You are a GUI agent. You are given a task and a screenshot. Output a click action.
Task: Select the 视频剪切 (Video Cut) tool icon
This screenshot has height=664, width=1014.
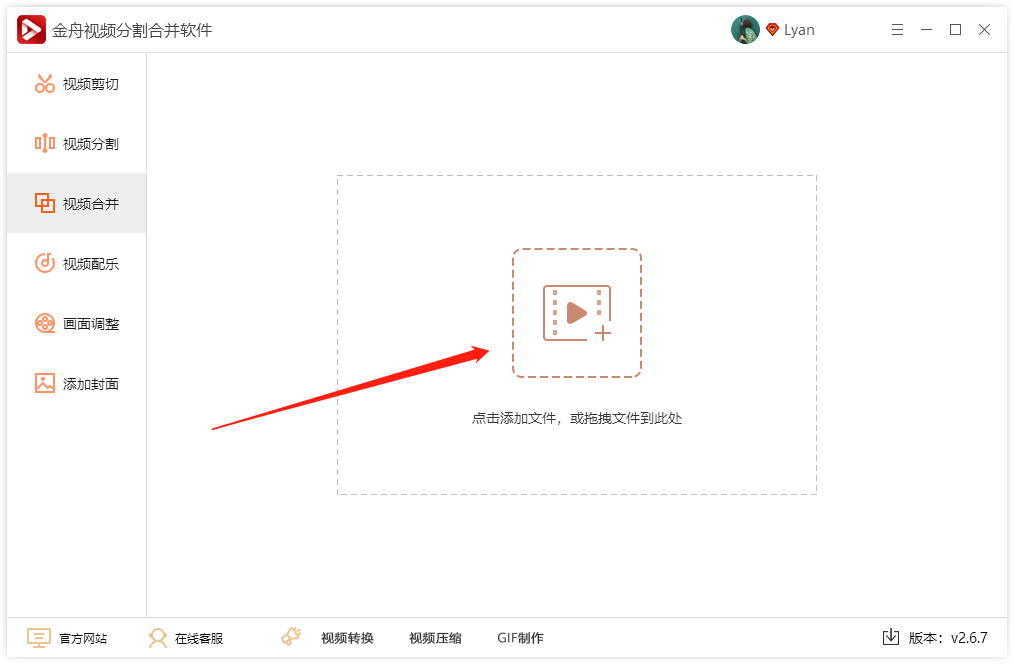click(x=44, y=83)
